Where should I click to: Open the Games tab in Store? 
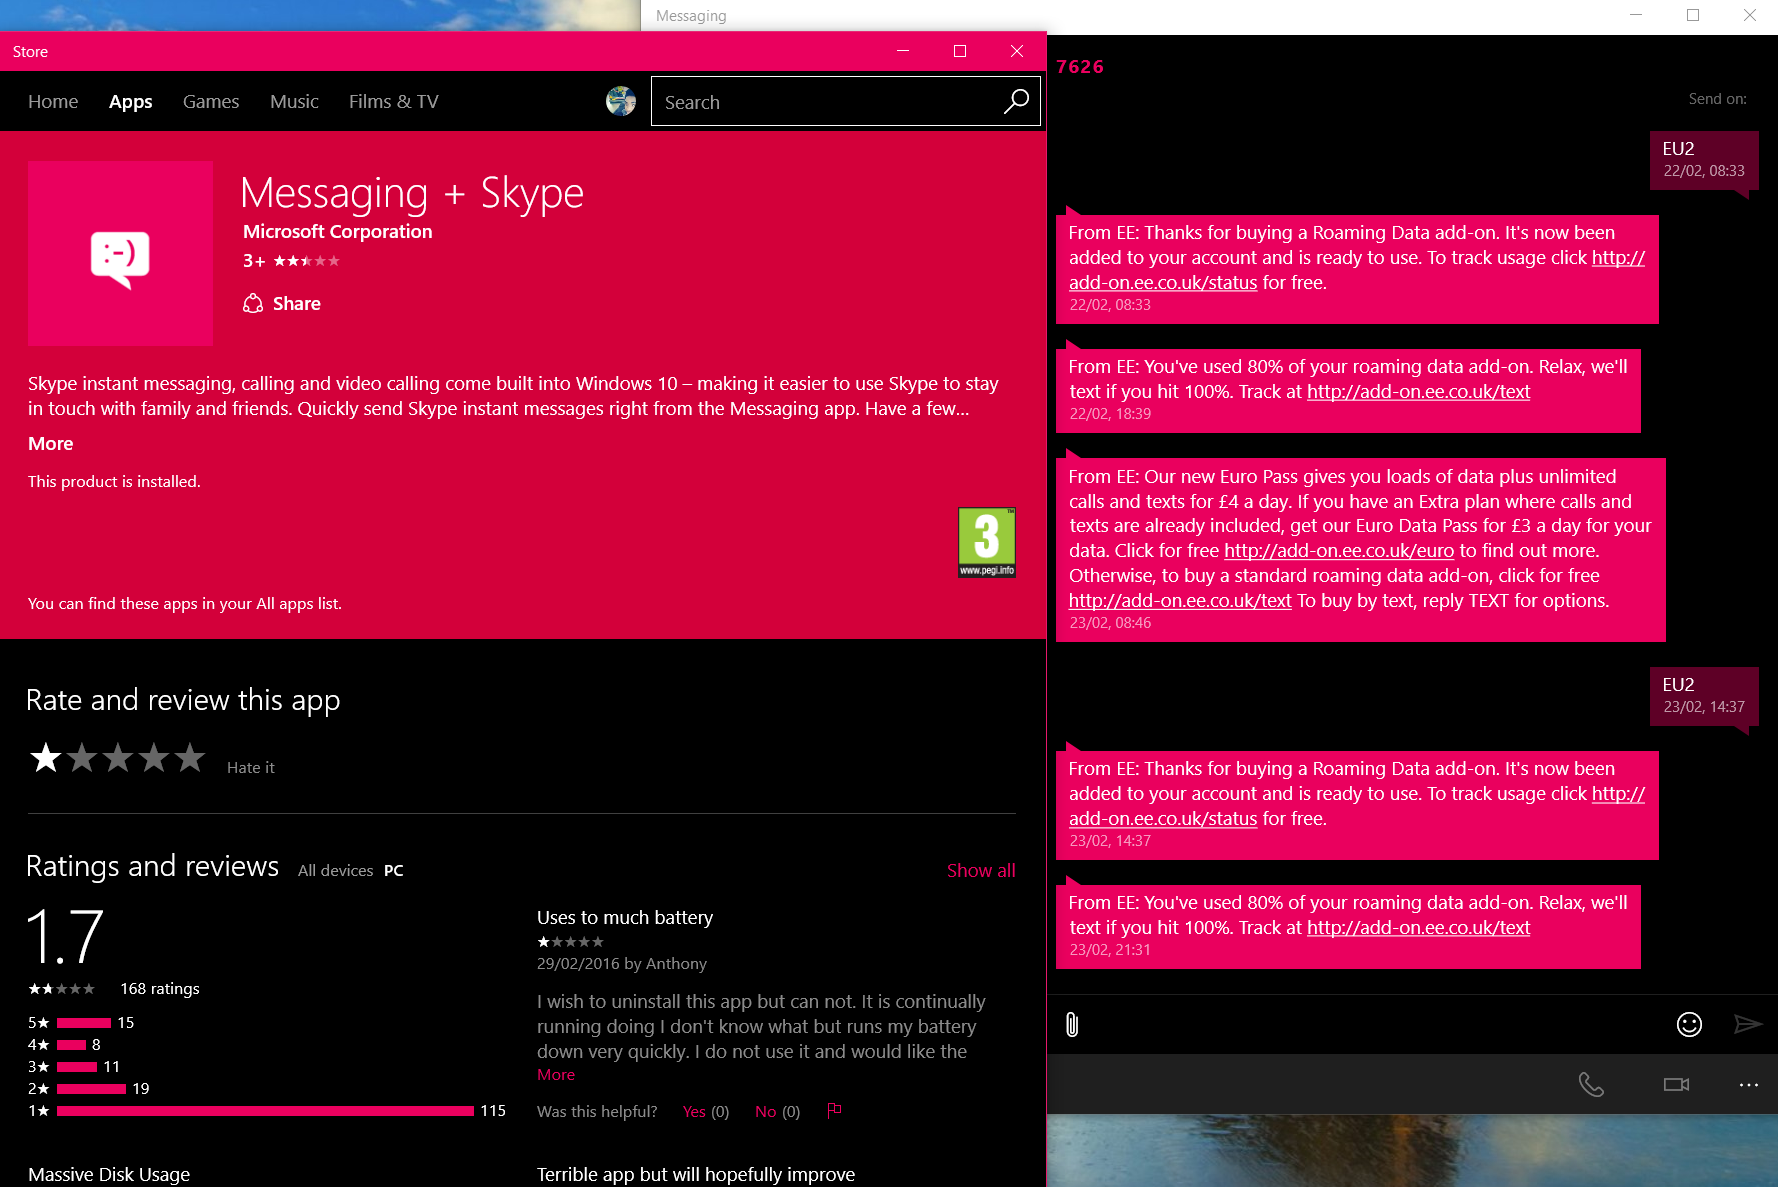[211, 101]
